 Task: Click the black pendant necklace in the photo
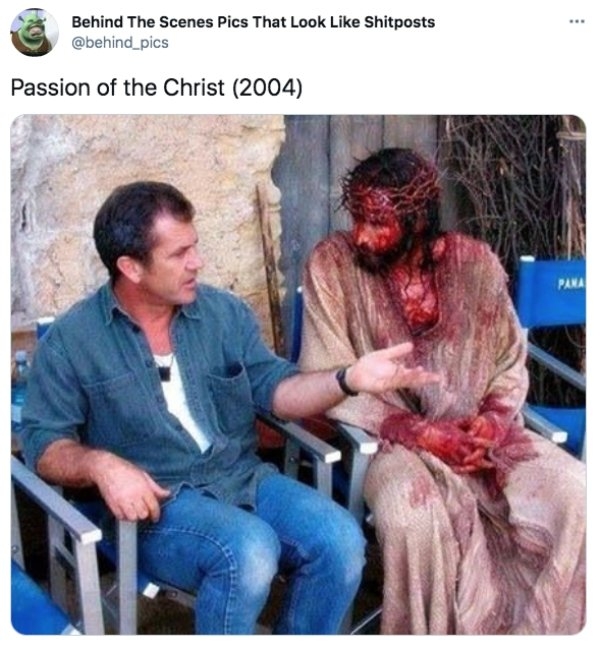pyautogui.click(x=164, y=373)
